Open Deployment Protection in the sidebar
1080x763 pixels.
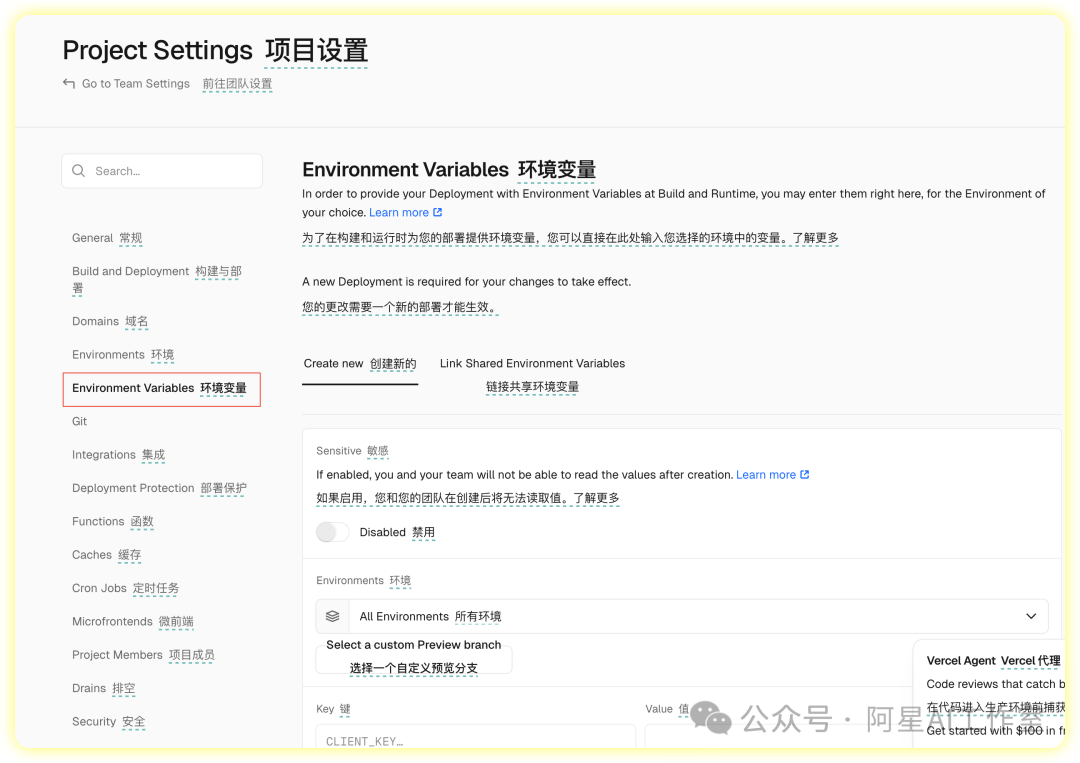pyautogui.click(x=159, y=488)
